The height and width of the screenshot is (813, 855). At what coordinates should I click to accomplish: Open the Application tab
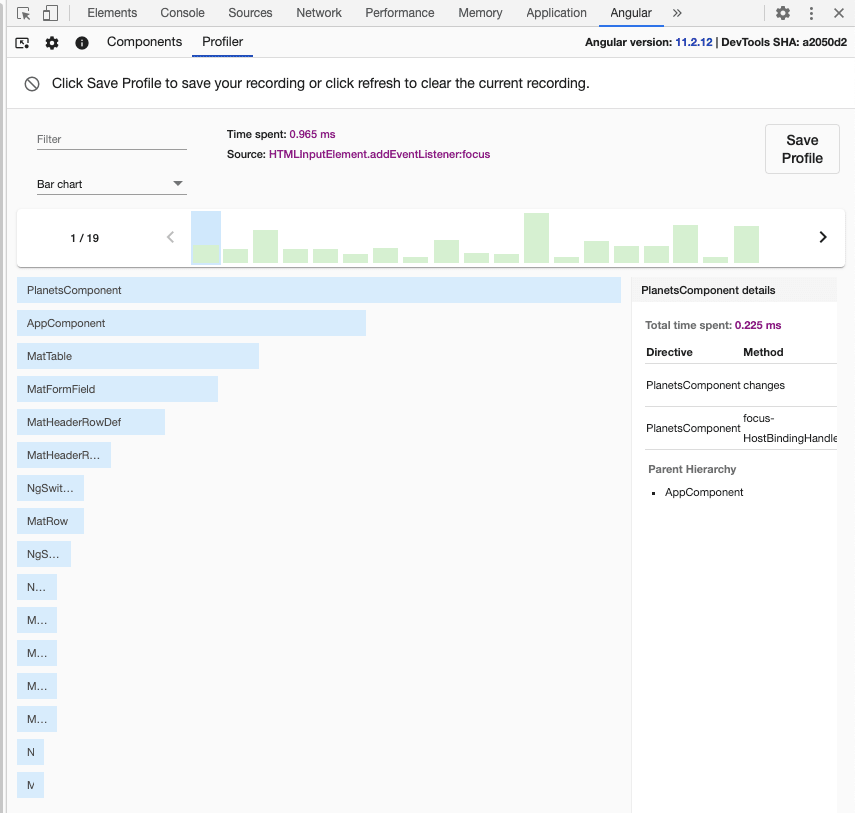[x=556, y=13]
